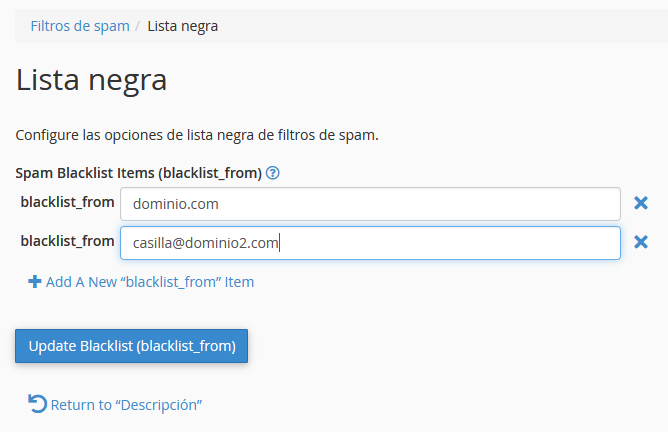The width and height of the screenshot is (668, 432).
Task: Click the second blacklist_from label
Action: point(67,242)
